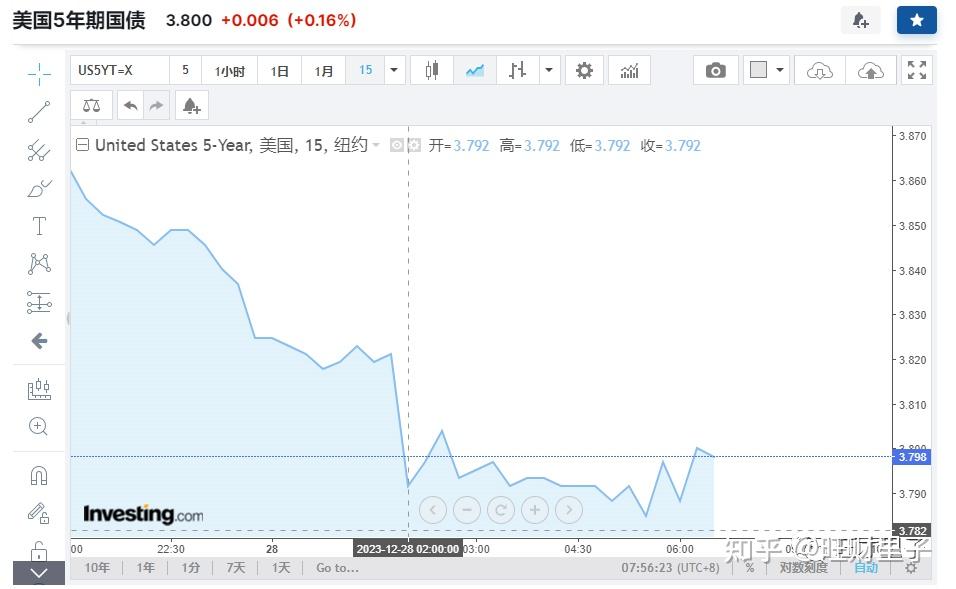This screenshot has width=956, height=589.
Task: Select the 1日 interval tab
Action: pyautogui.click(x=280, y=71)
